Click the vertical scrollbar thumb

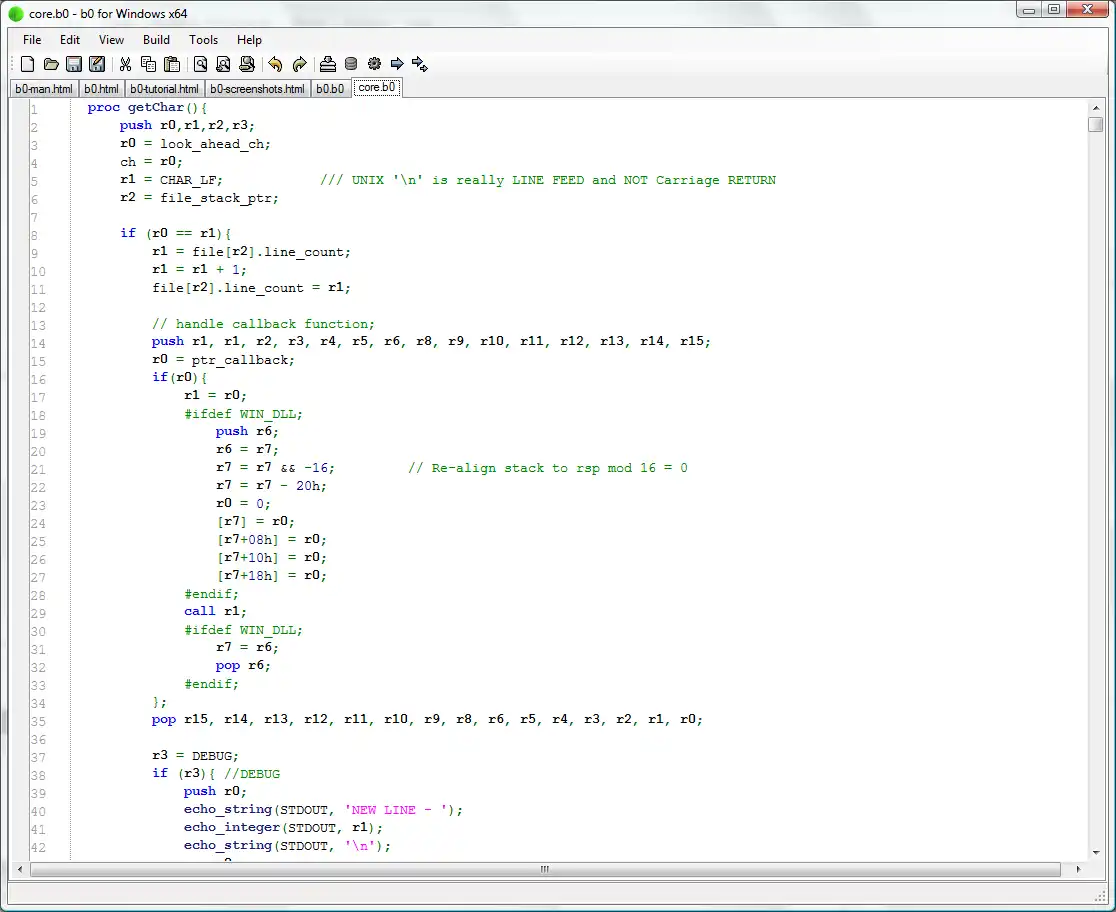(1095, 125)
